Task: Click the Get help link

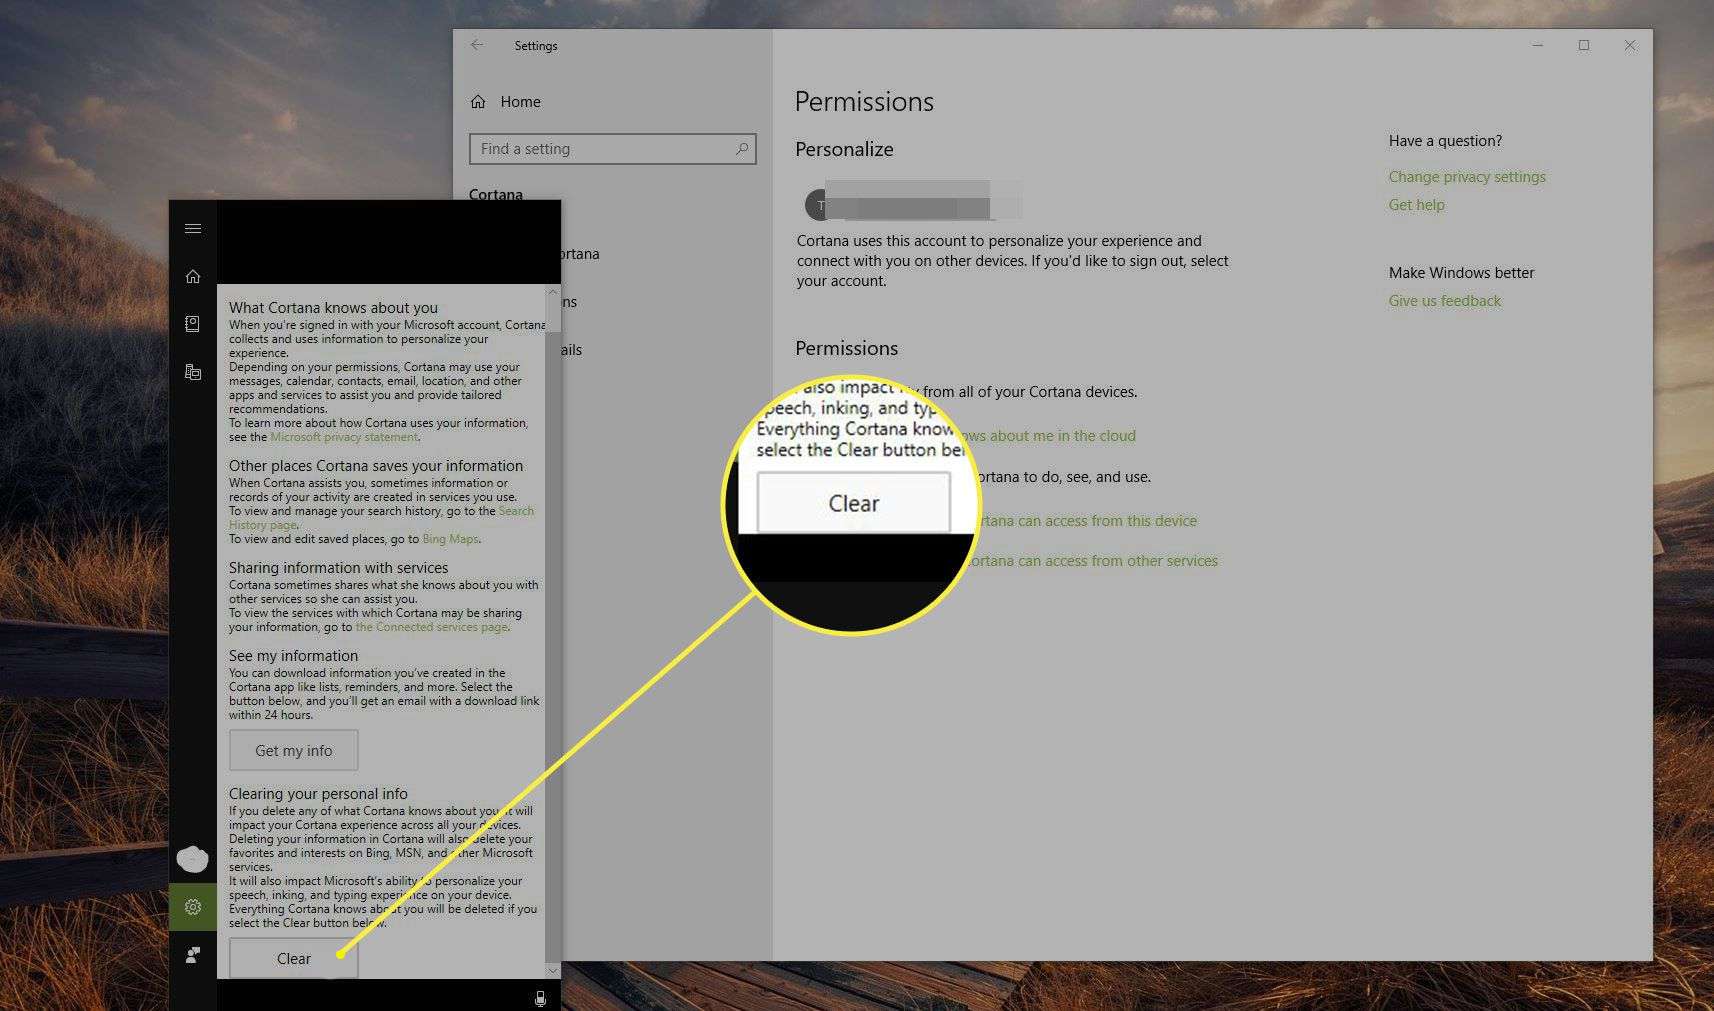Action: click(x=1416, y=205)
